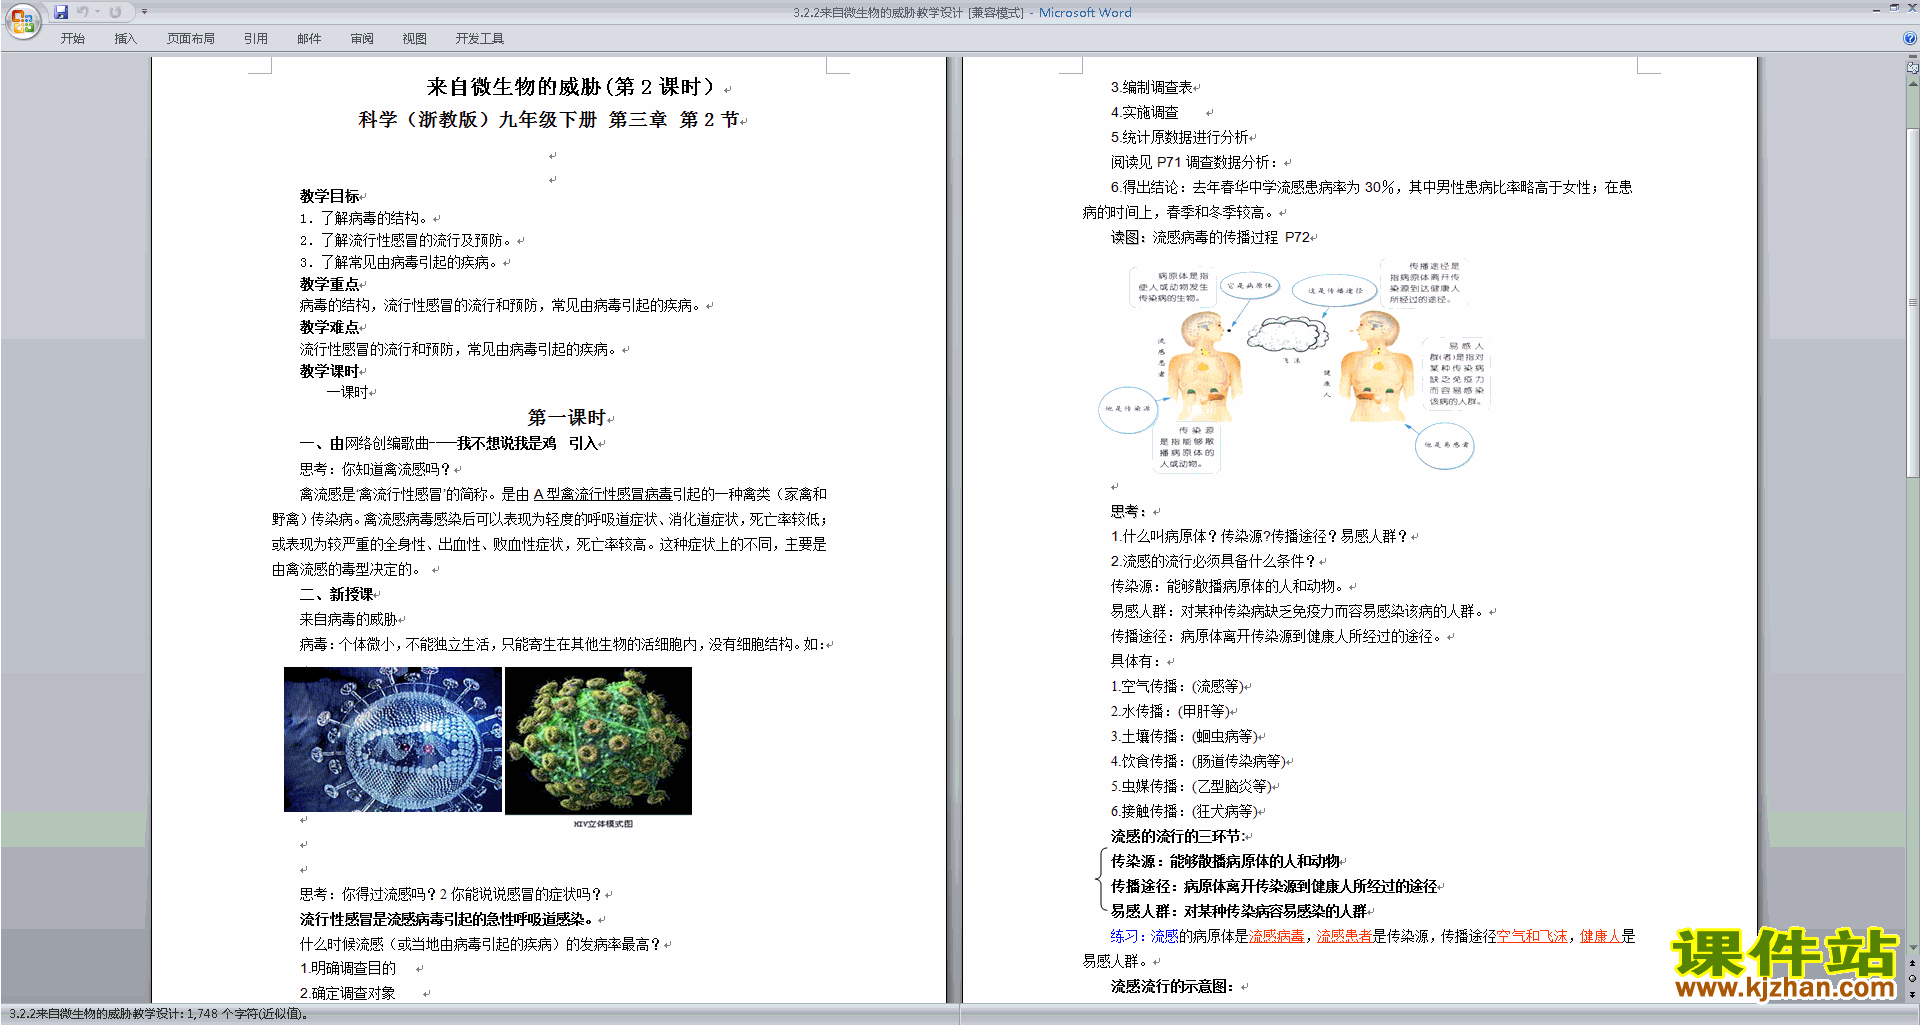Image resolution: width=1920 pixels, height=1025 pixels.
Task: Toggle the ruler button above scrollbar
Action: point(1913,68)
